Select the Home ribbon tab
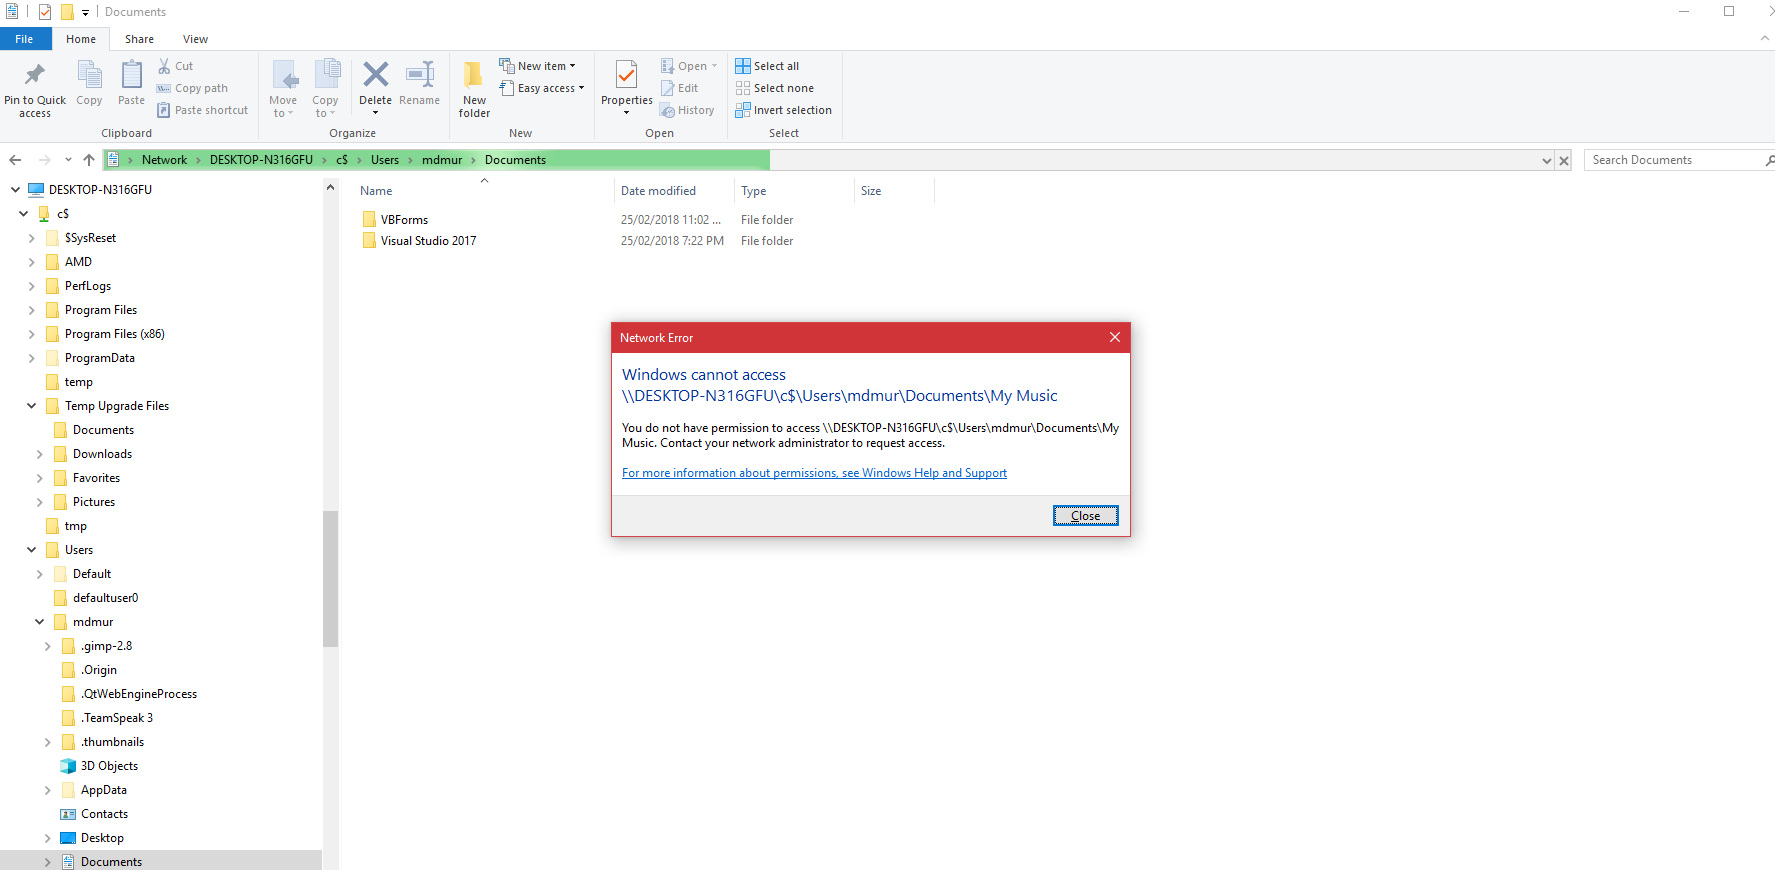 coord(81,39)
